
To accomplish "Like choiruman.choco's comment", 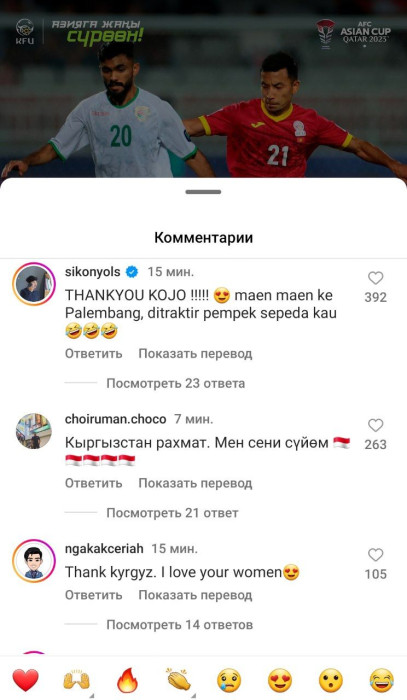I will (375, 425).
